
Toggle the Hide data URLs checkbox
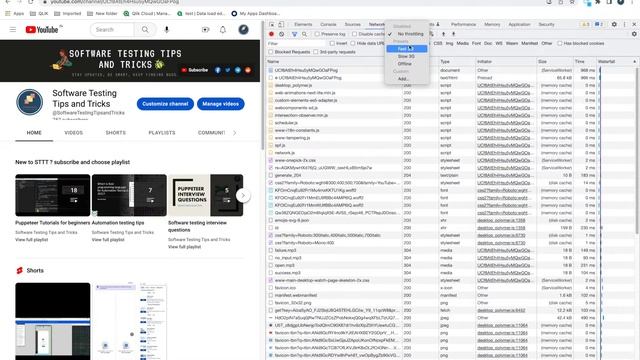353,43
